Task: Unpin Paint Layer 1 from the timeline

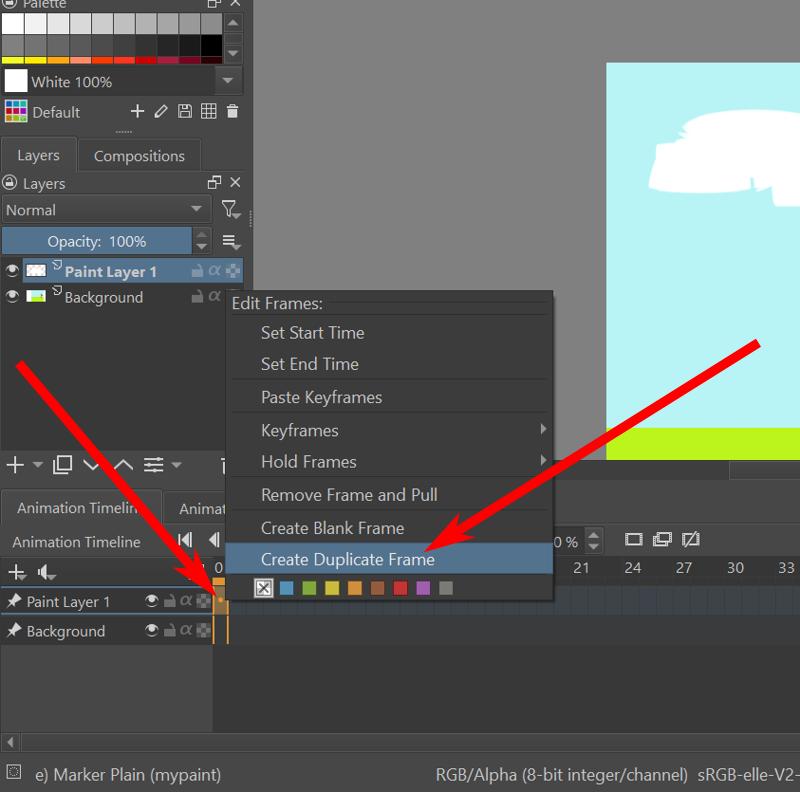Action: [14, 601]
